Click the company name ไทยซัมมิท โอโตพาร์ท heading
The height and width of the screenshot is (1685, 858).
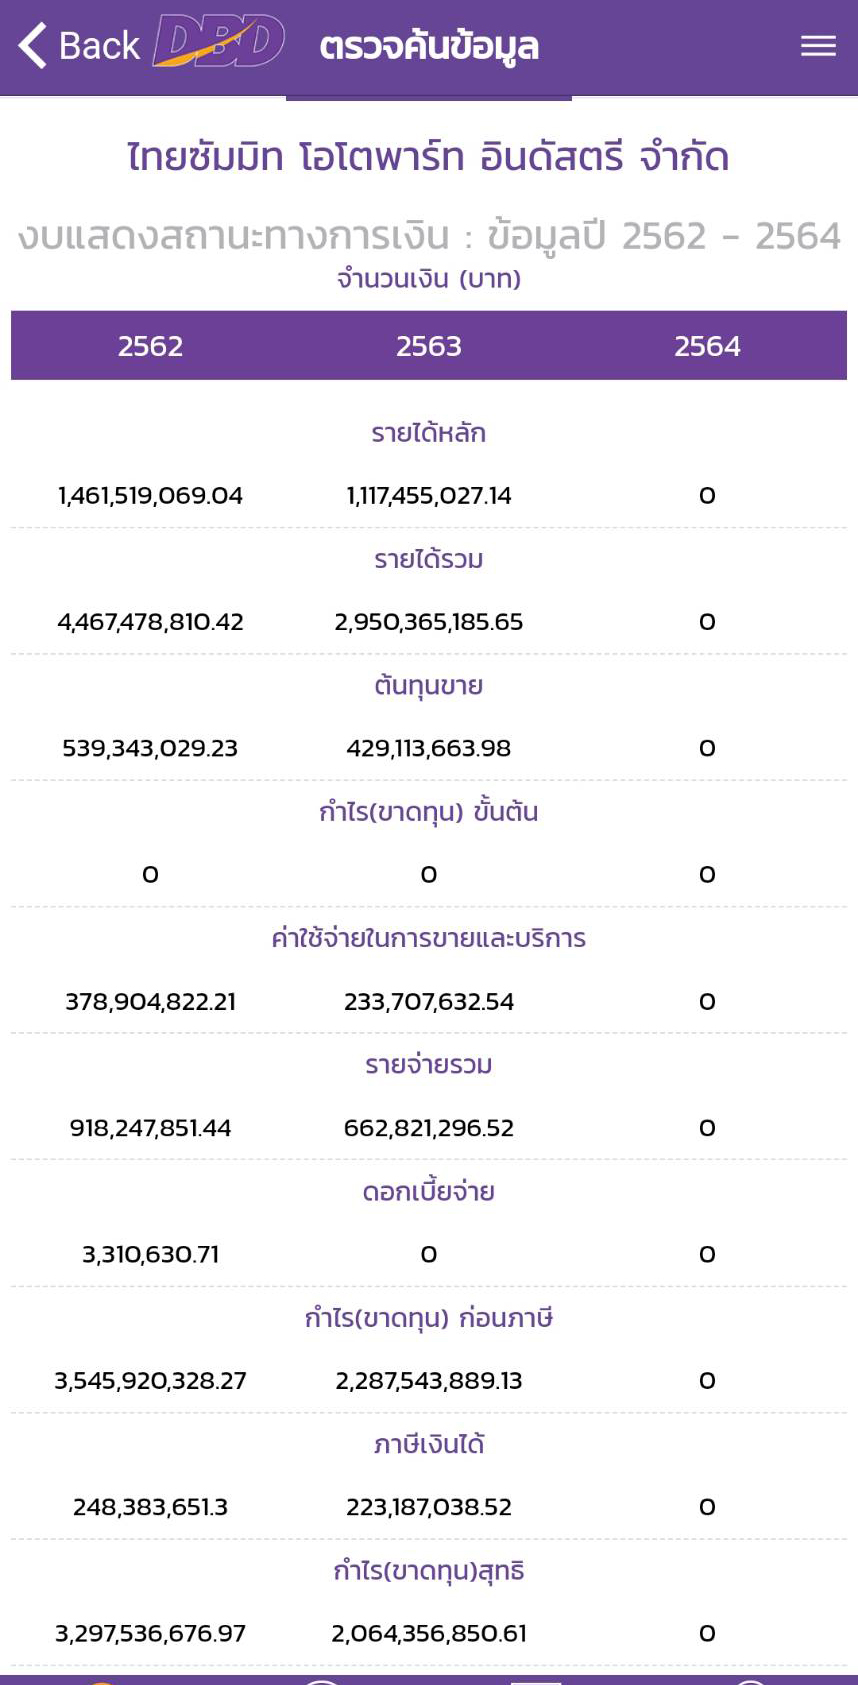[x=429, y=157]
